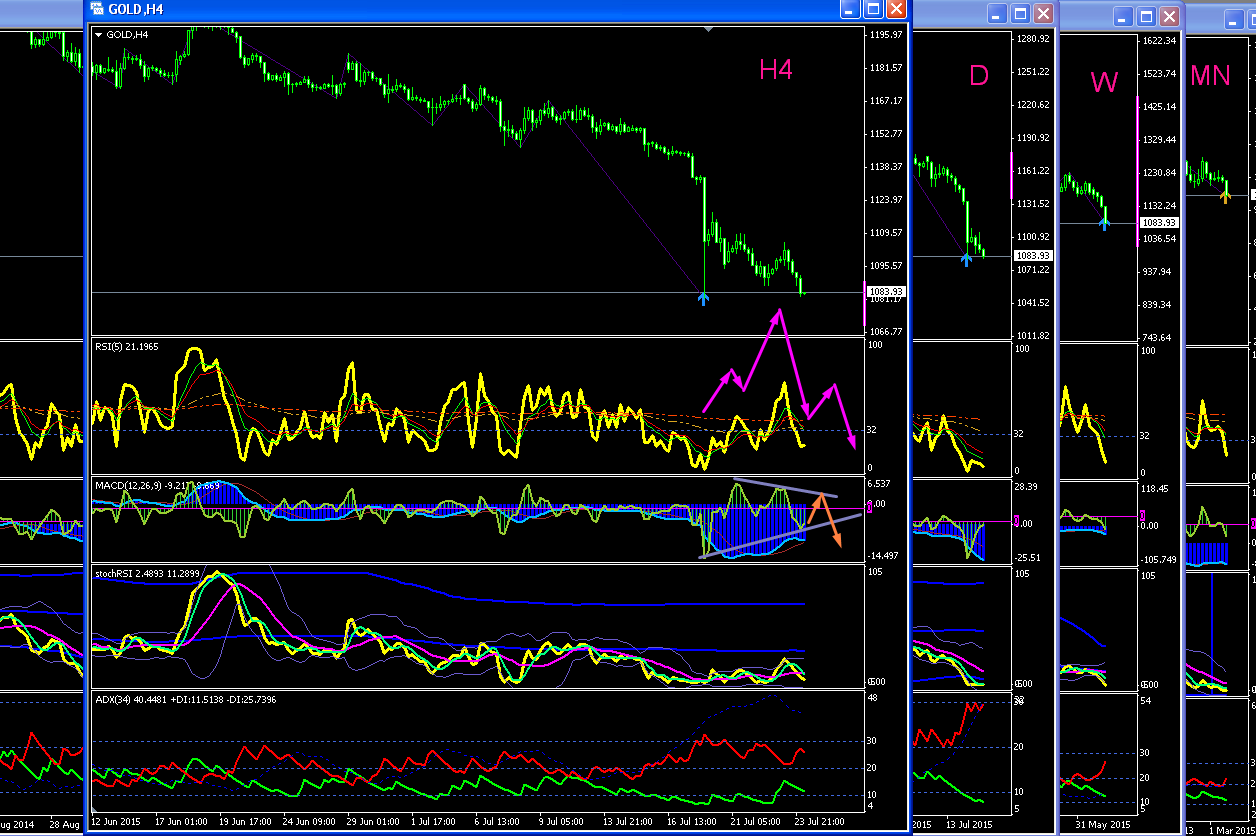Viewport: 1256px width, 836px height.
Task: Click the 1083.93 price label in D chart
Action: coord(1033,255)
